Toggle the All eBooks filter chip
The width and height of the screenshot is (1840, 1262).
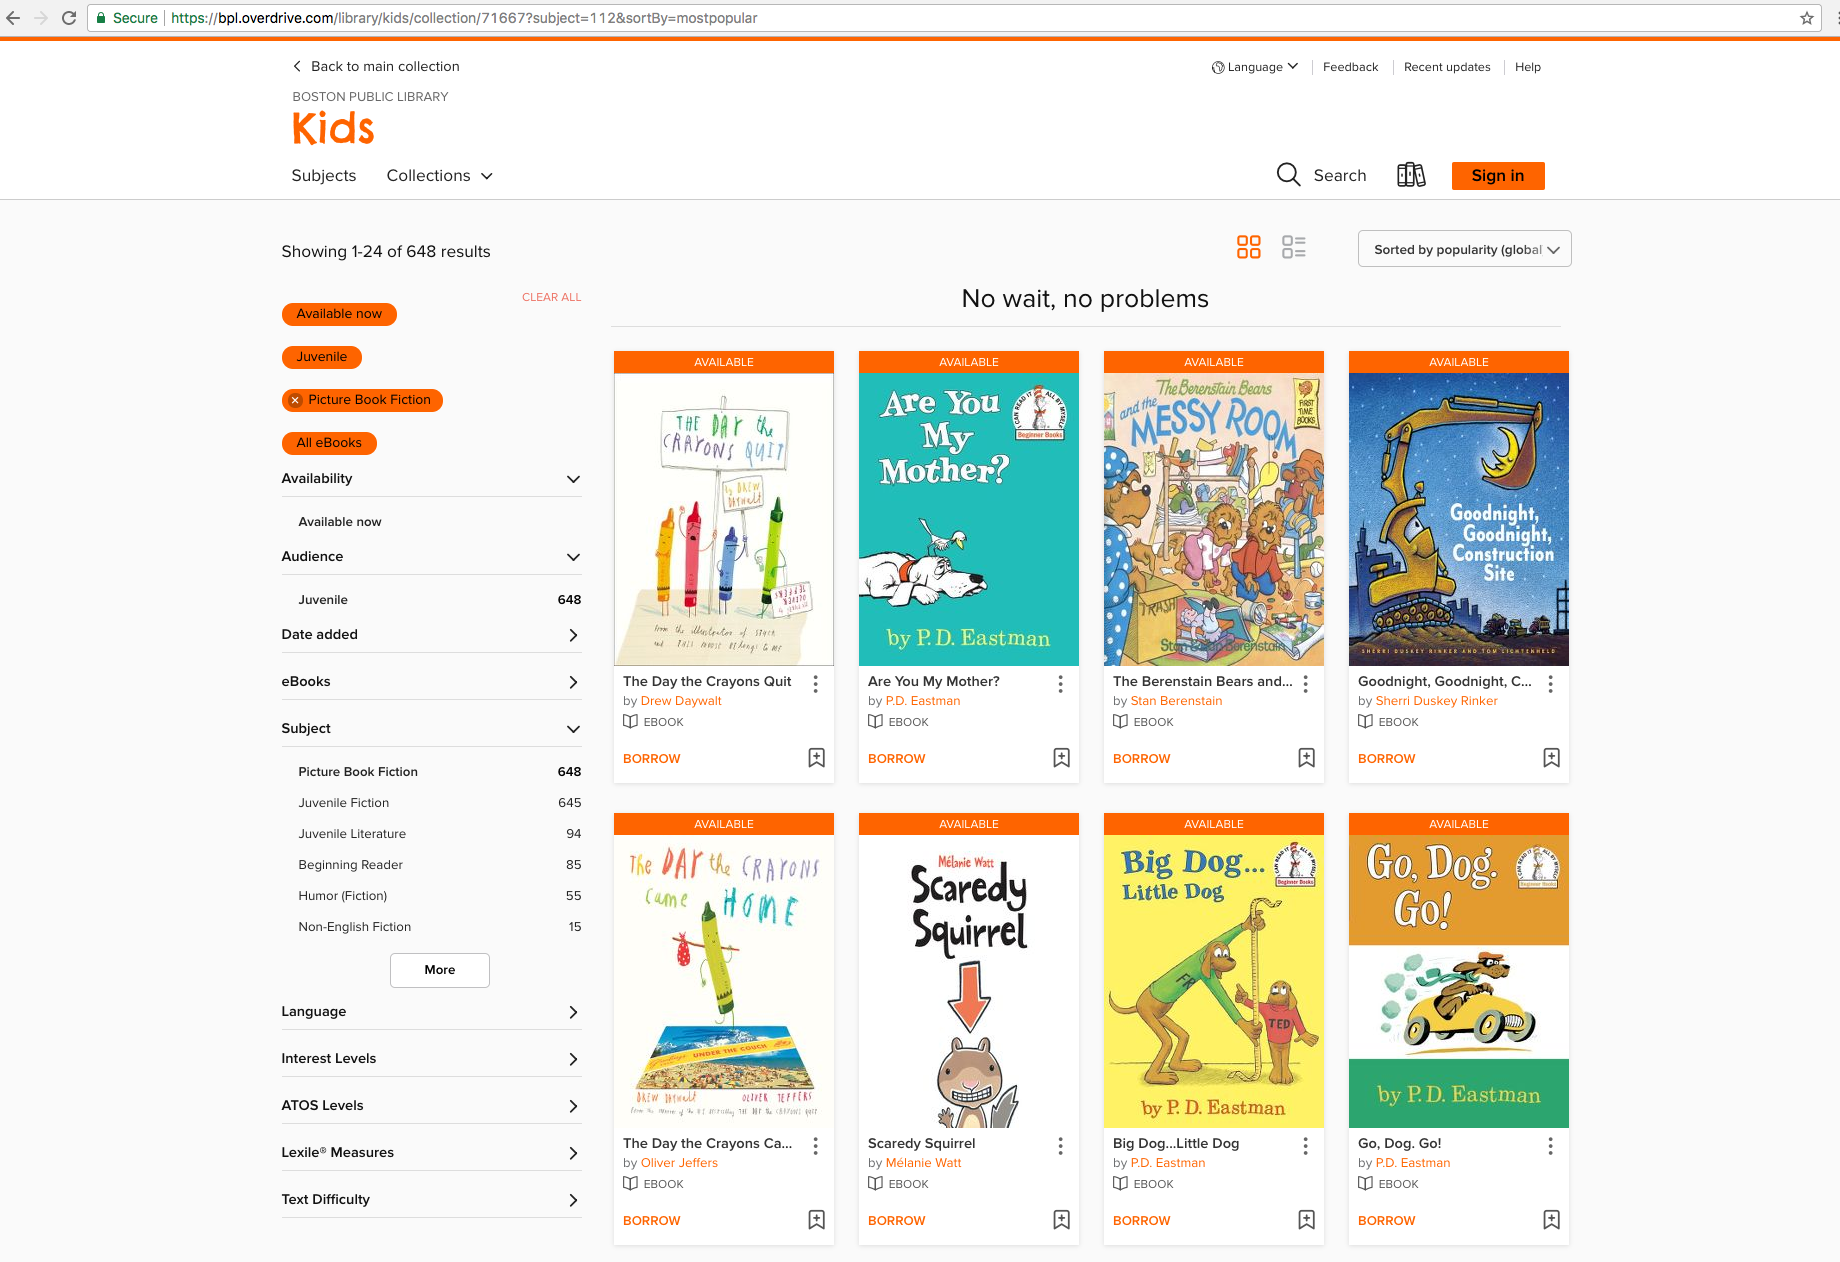329,443
